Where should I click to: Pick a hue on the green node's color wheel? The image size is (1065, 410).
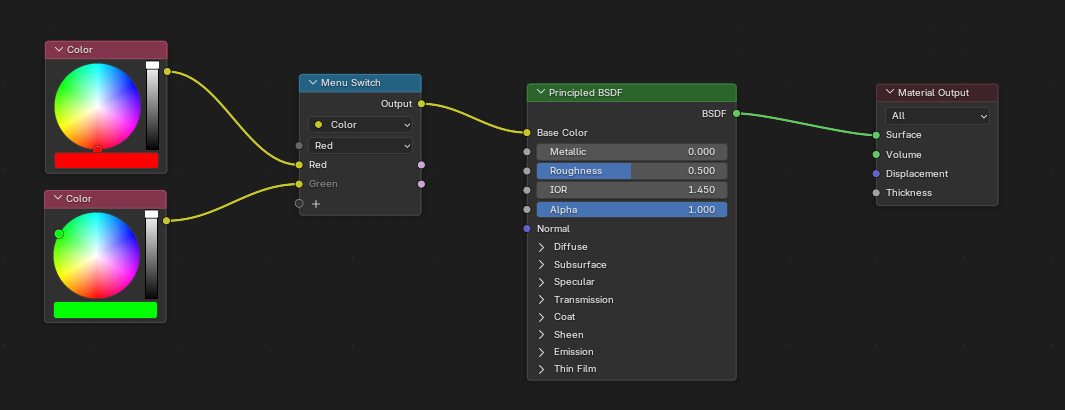(x=96, y=255)
